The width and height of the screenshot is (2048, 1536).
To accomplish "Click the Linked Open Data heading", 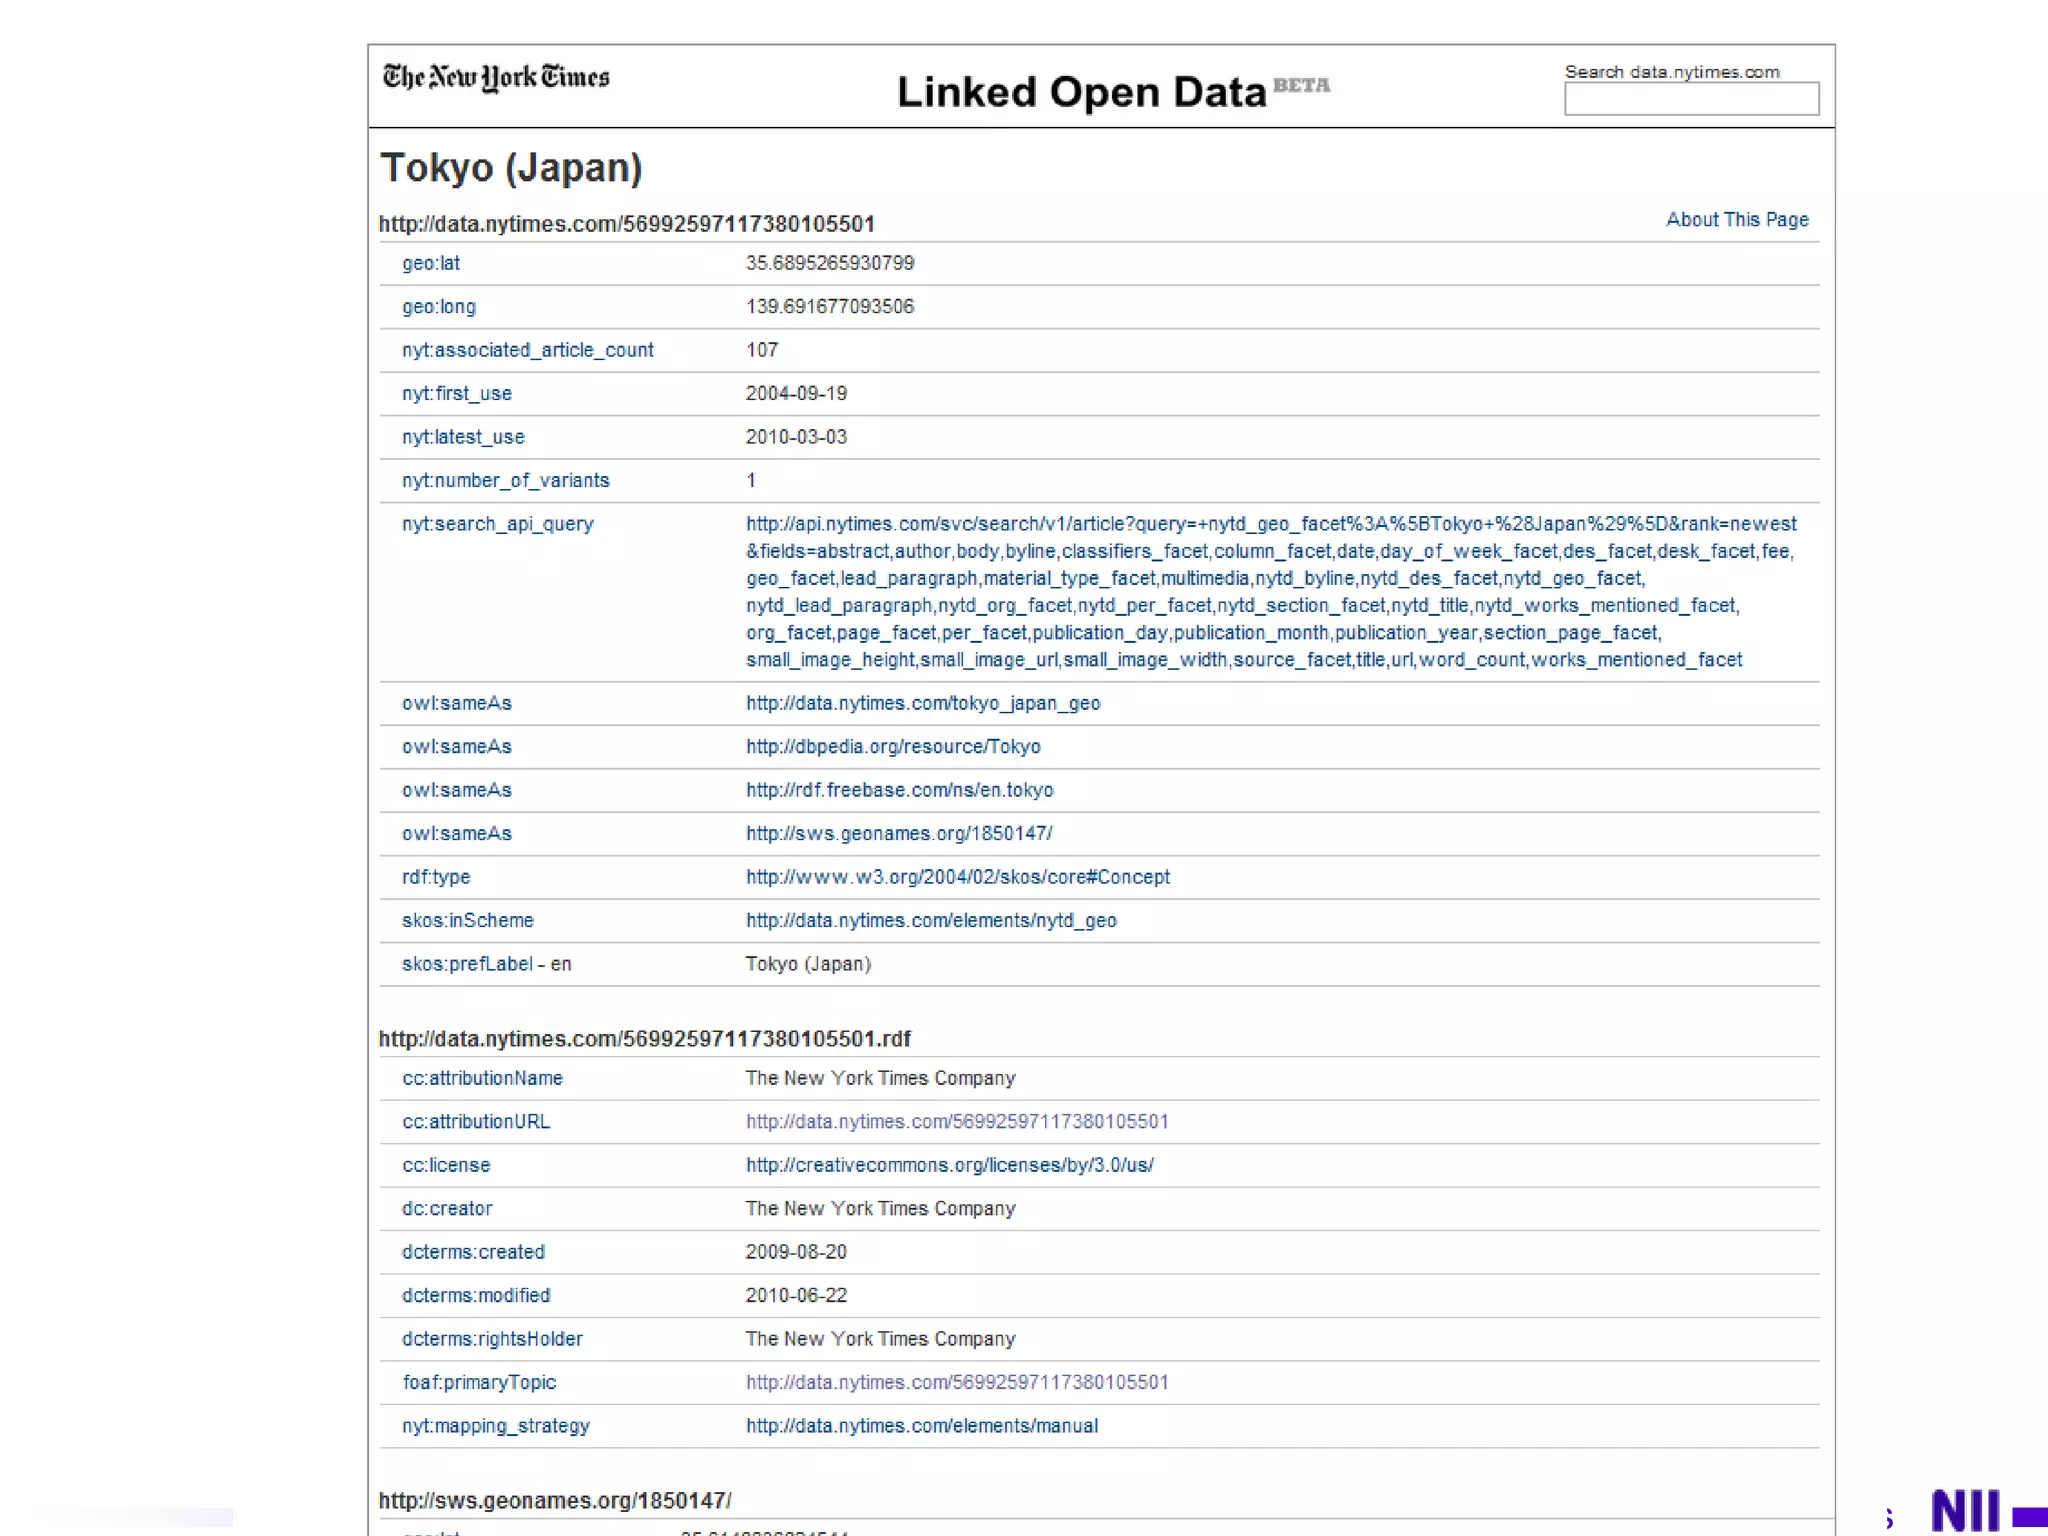I will coord(1081,93).
